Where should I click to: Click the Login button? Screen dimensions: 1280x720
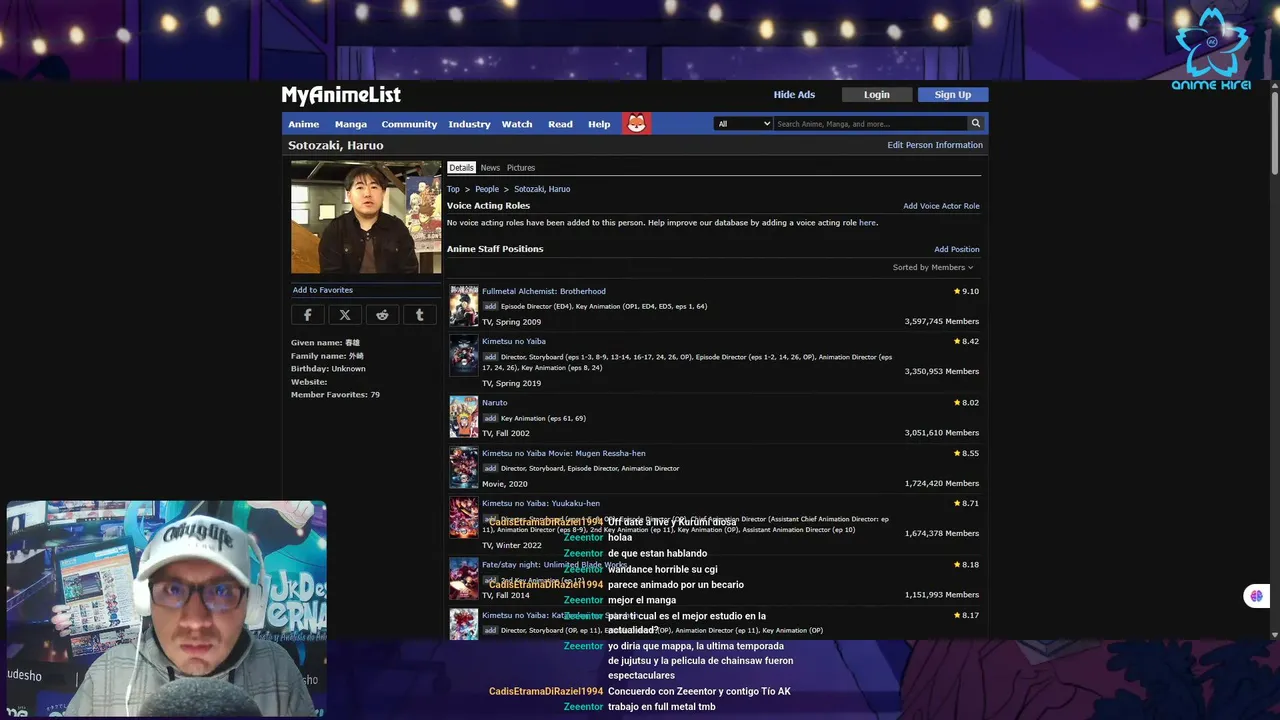(x=877, y=95)
